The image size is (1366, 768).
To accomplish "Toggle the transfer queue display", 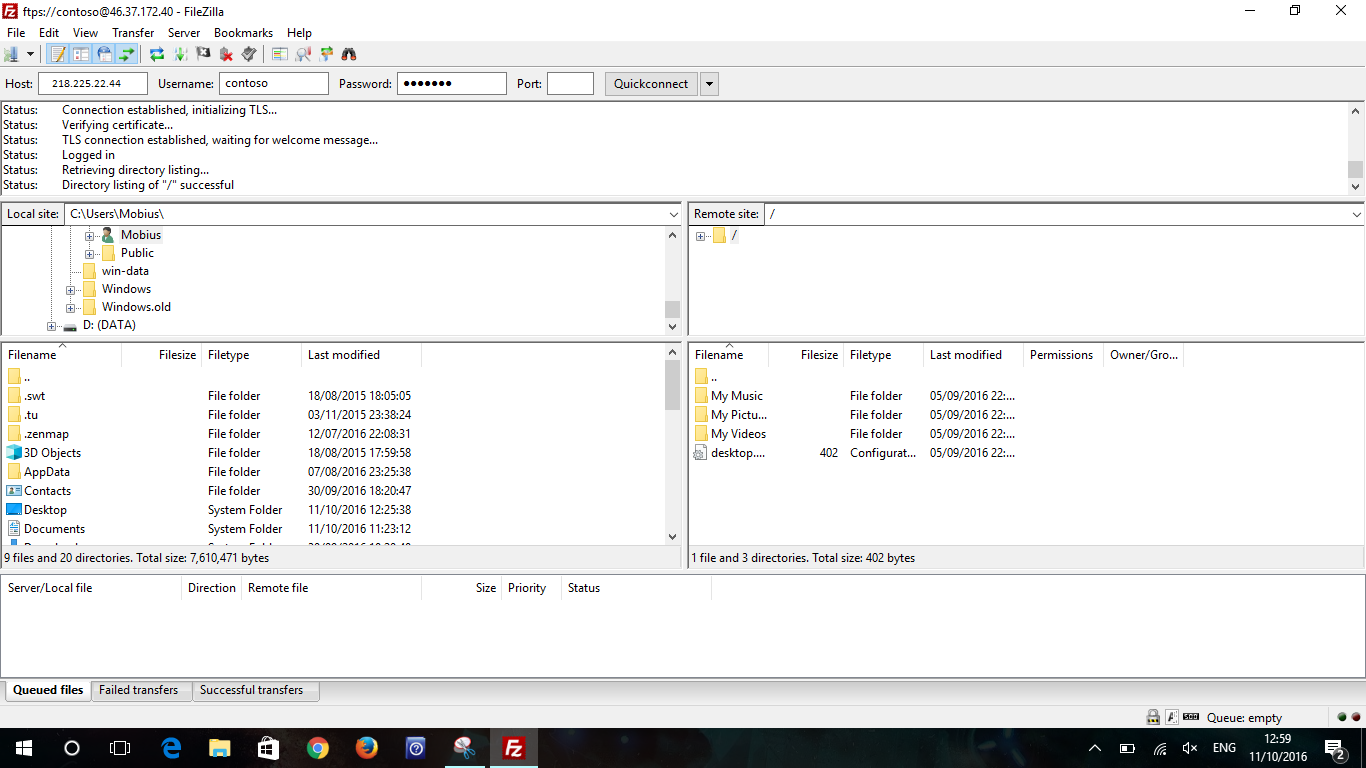I will [x=127, y=54].
